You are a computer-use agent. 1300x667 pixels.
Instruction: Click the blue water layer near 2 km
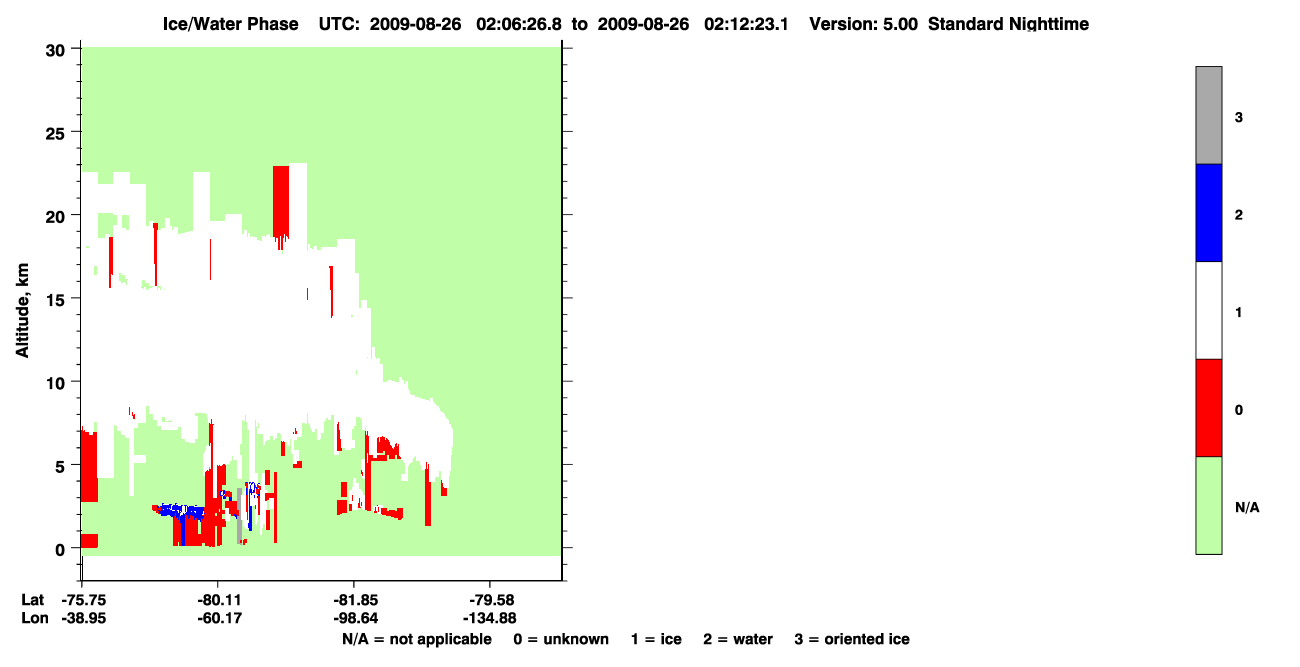[183, 513]
